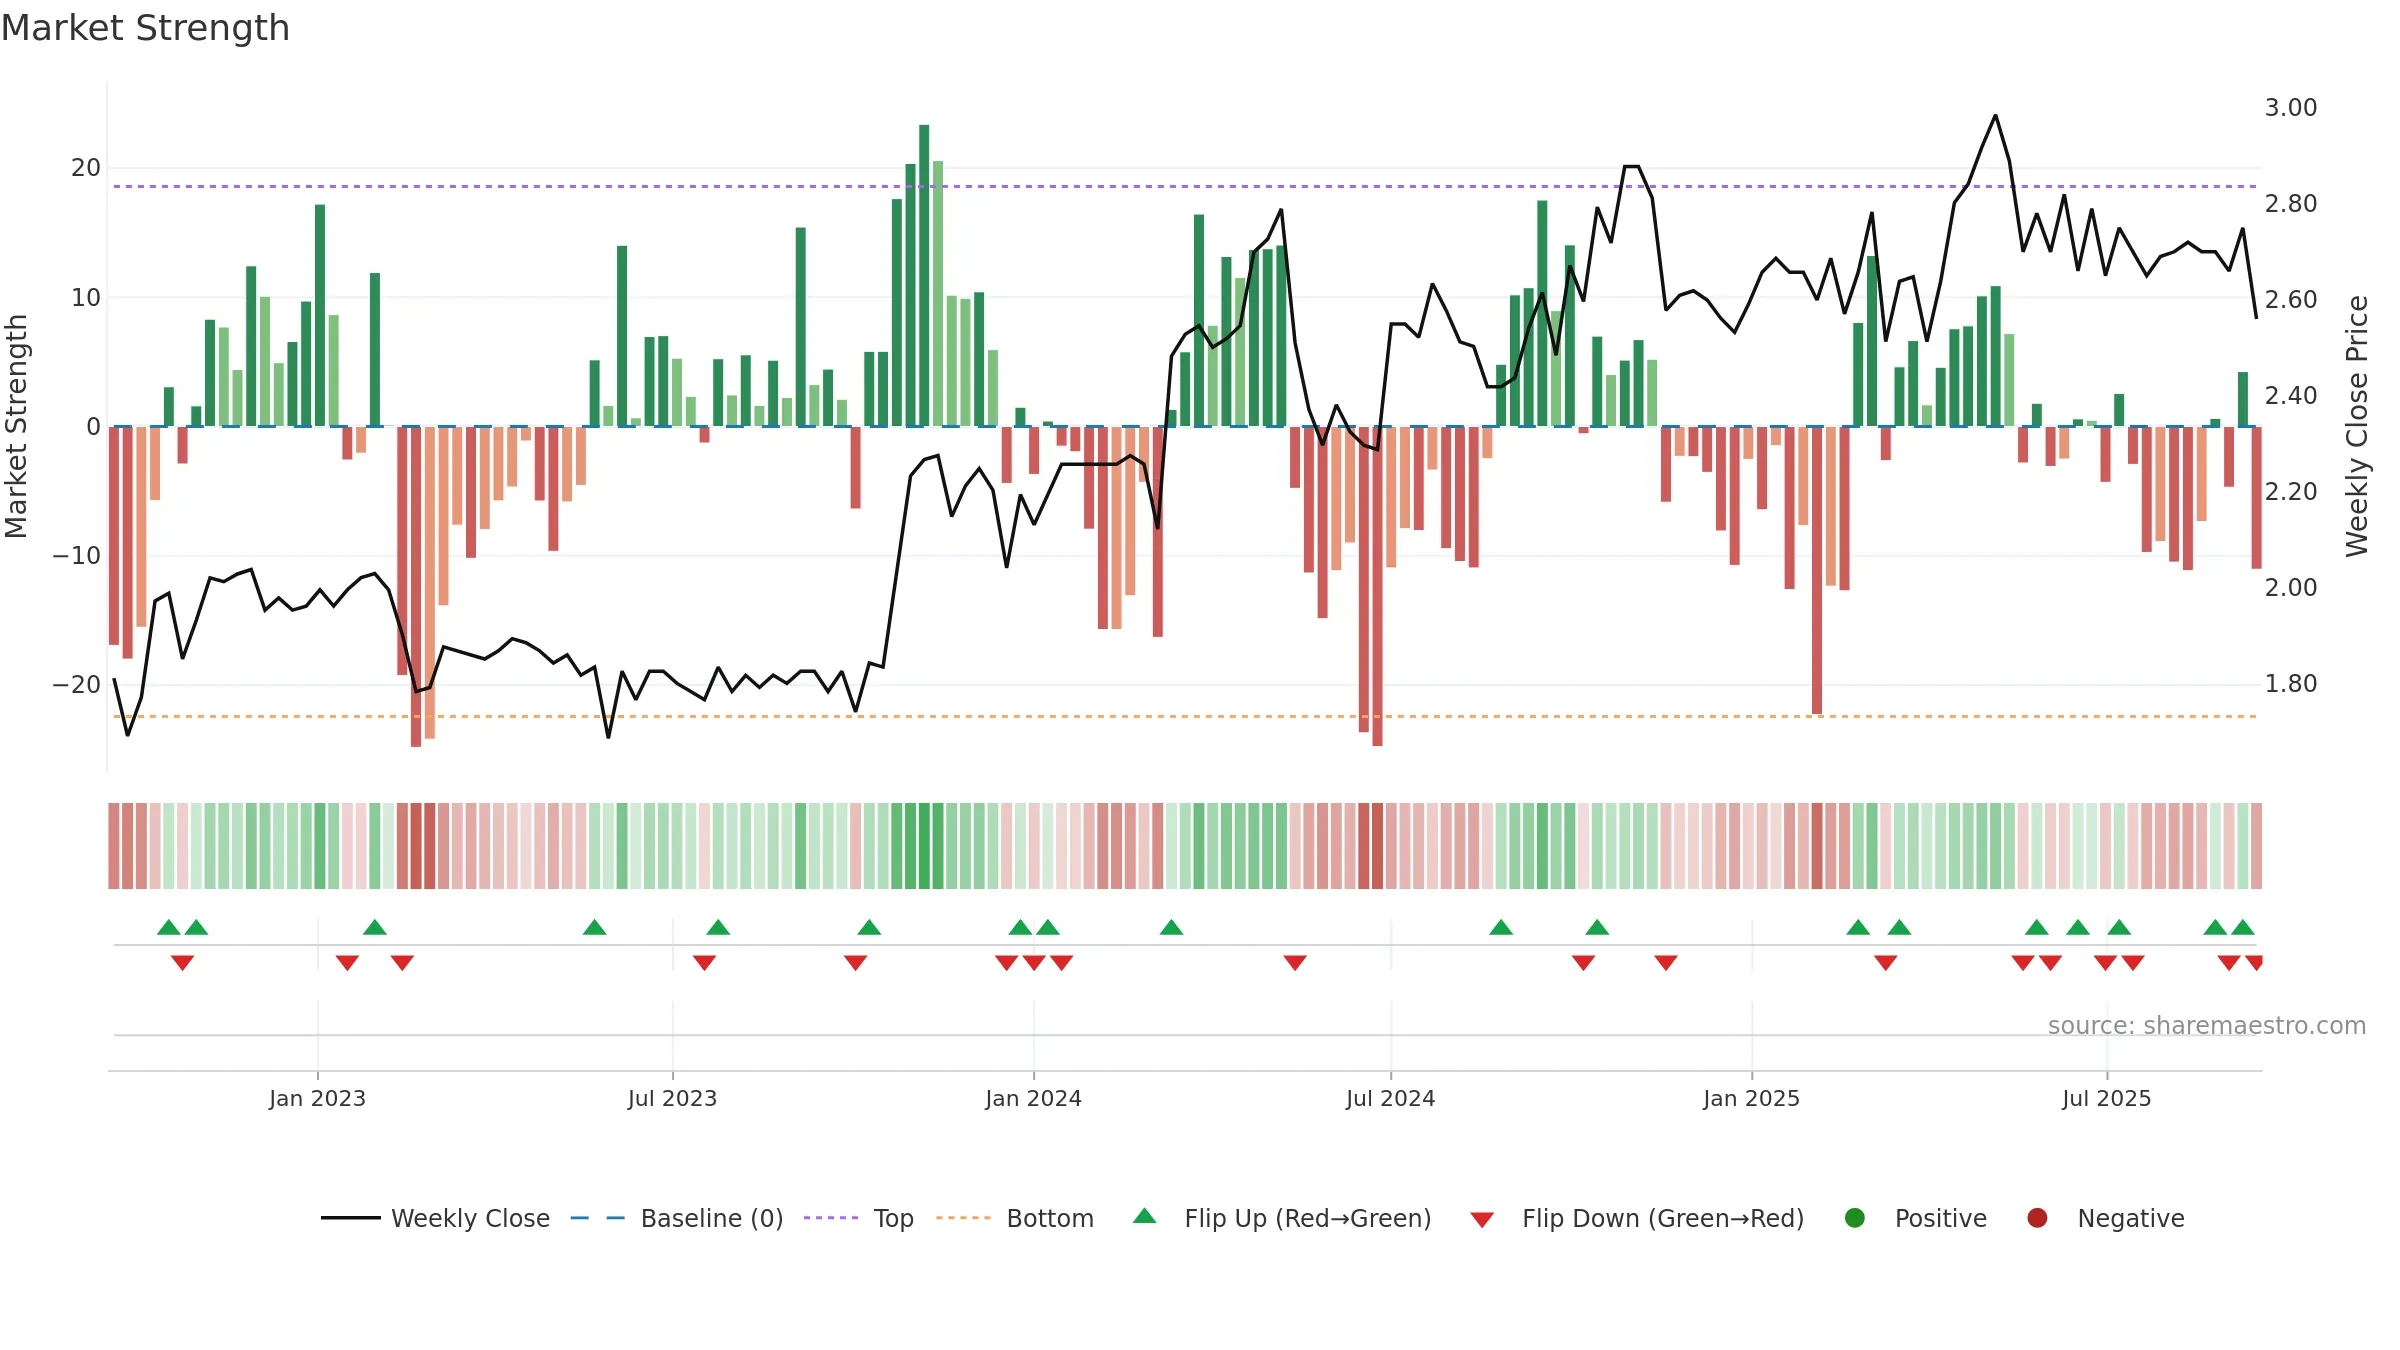Select the Jan 2023 axis label
Viewport: 2400px width, 1350px height.
[317, 1098]
